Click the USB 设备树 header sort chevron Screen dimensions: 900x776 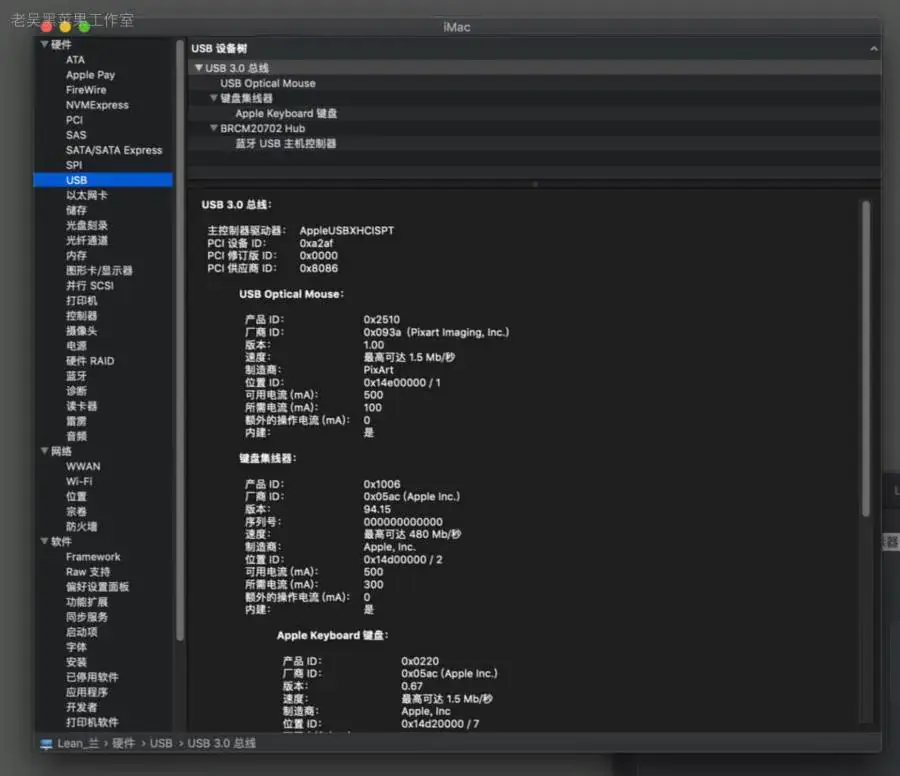coord(874,49)
